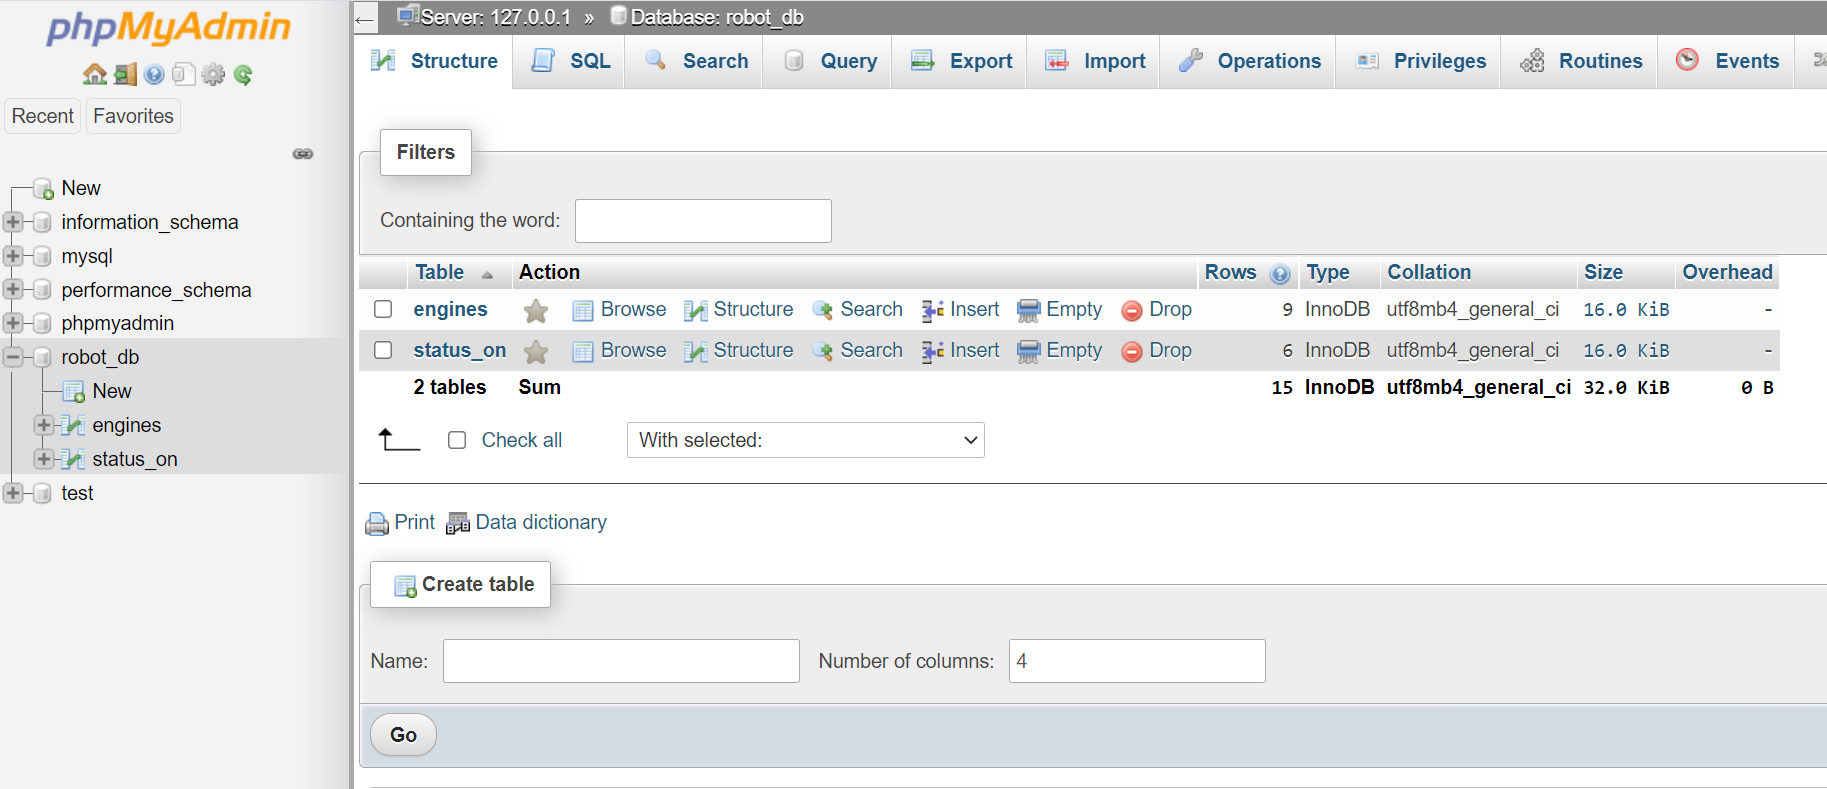The image size is (1827, 789).
Task: Sort by Table column header
Action: tap(439, 272)
